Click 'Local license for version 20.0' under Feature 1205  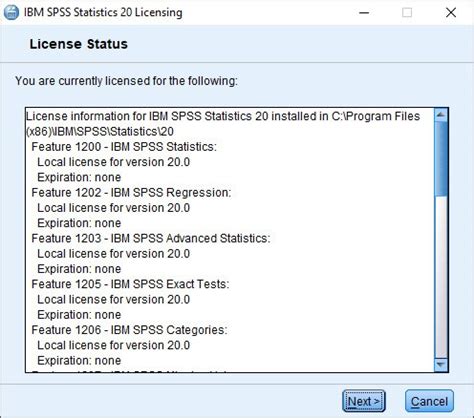pyautogui.click(x=113, y=300)
